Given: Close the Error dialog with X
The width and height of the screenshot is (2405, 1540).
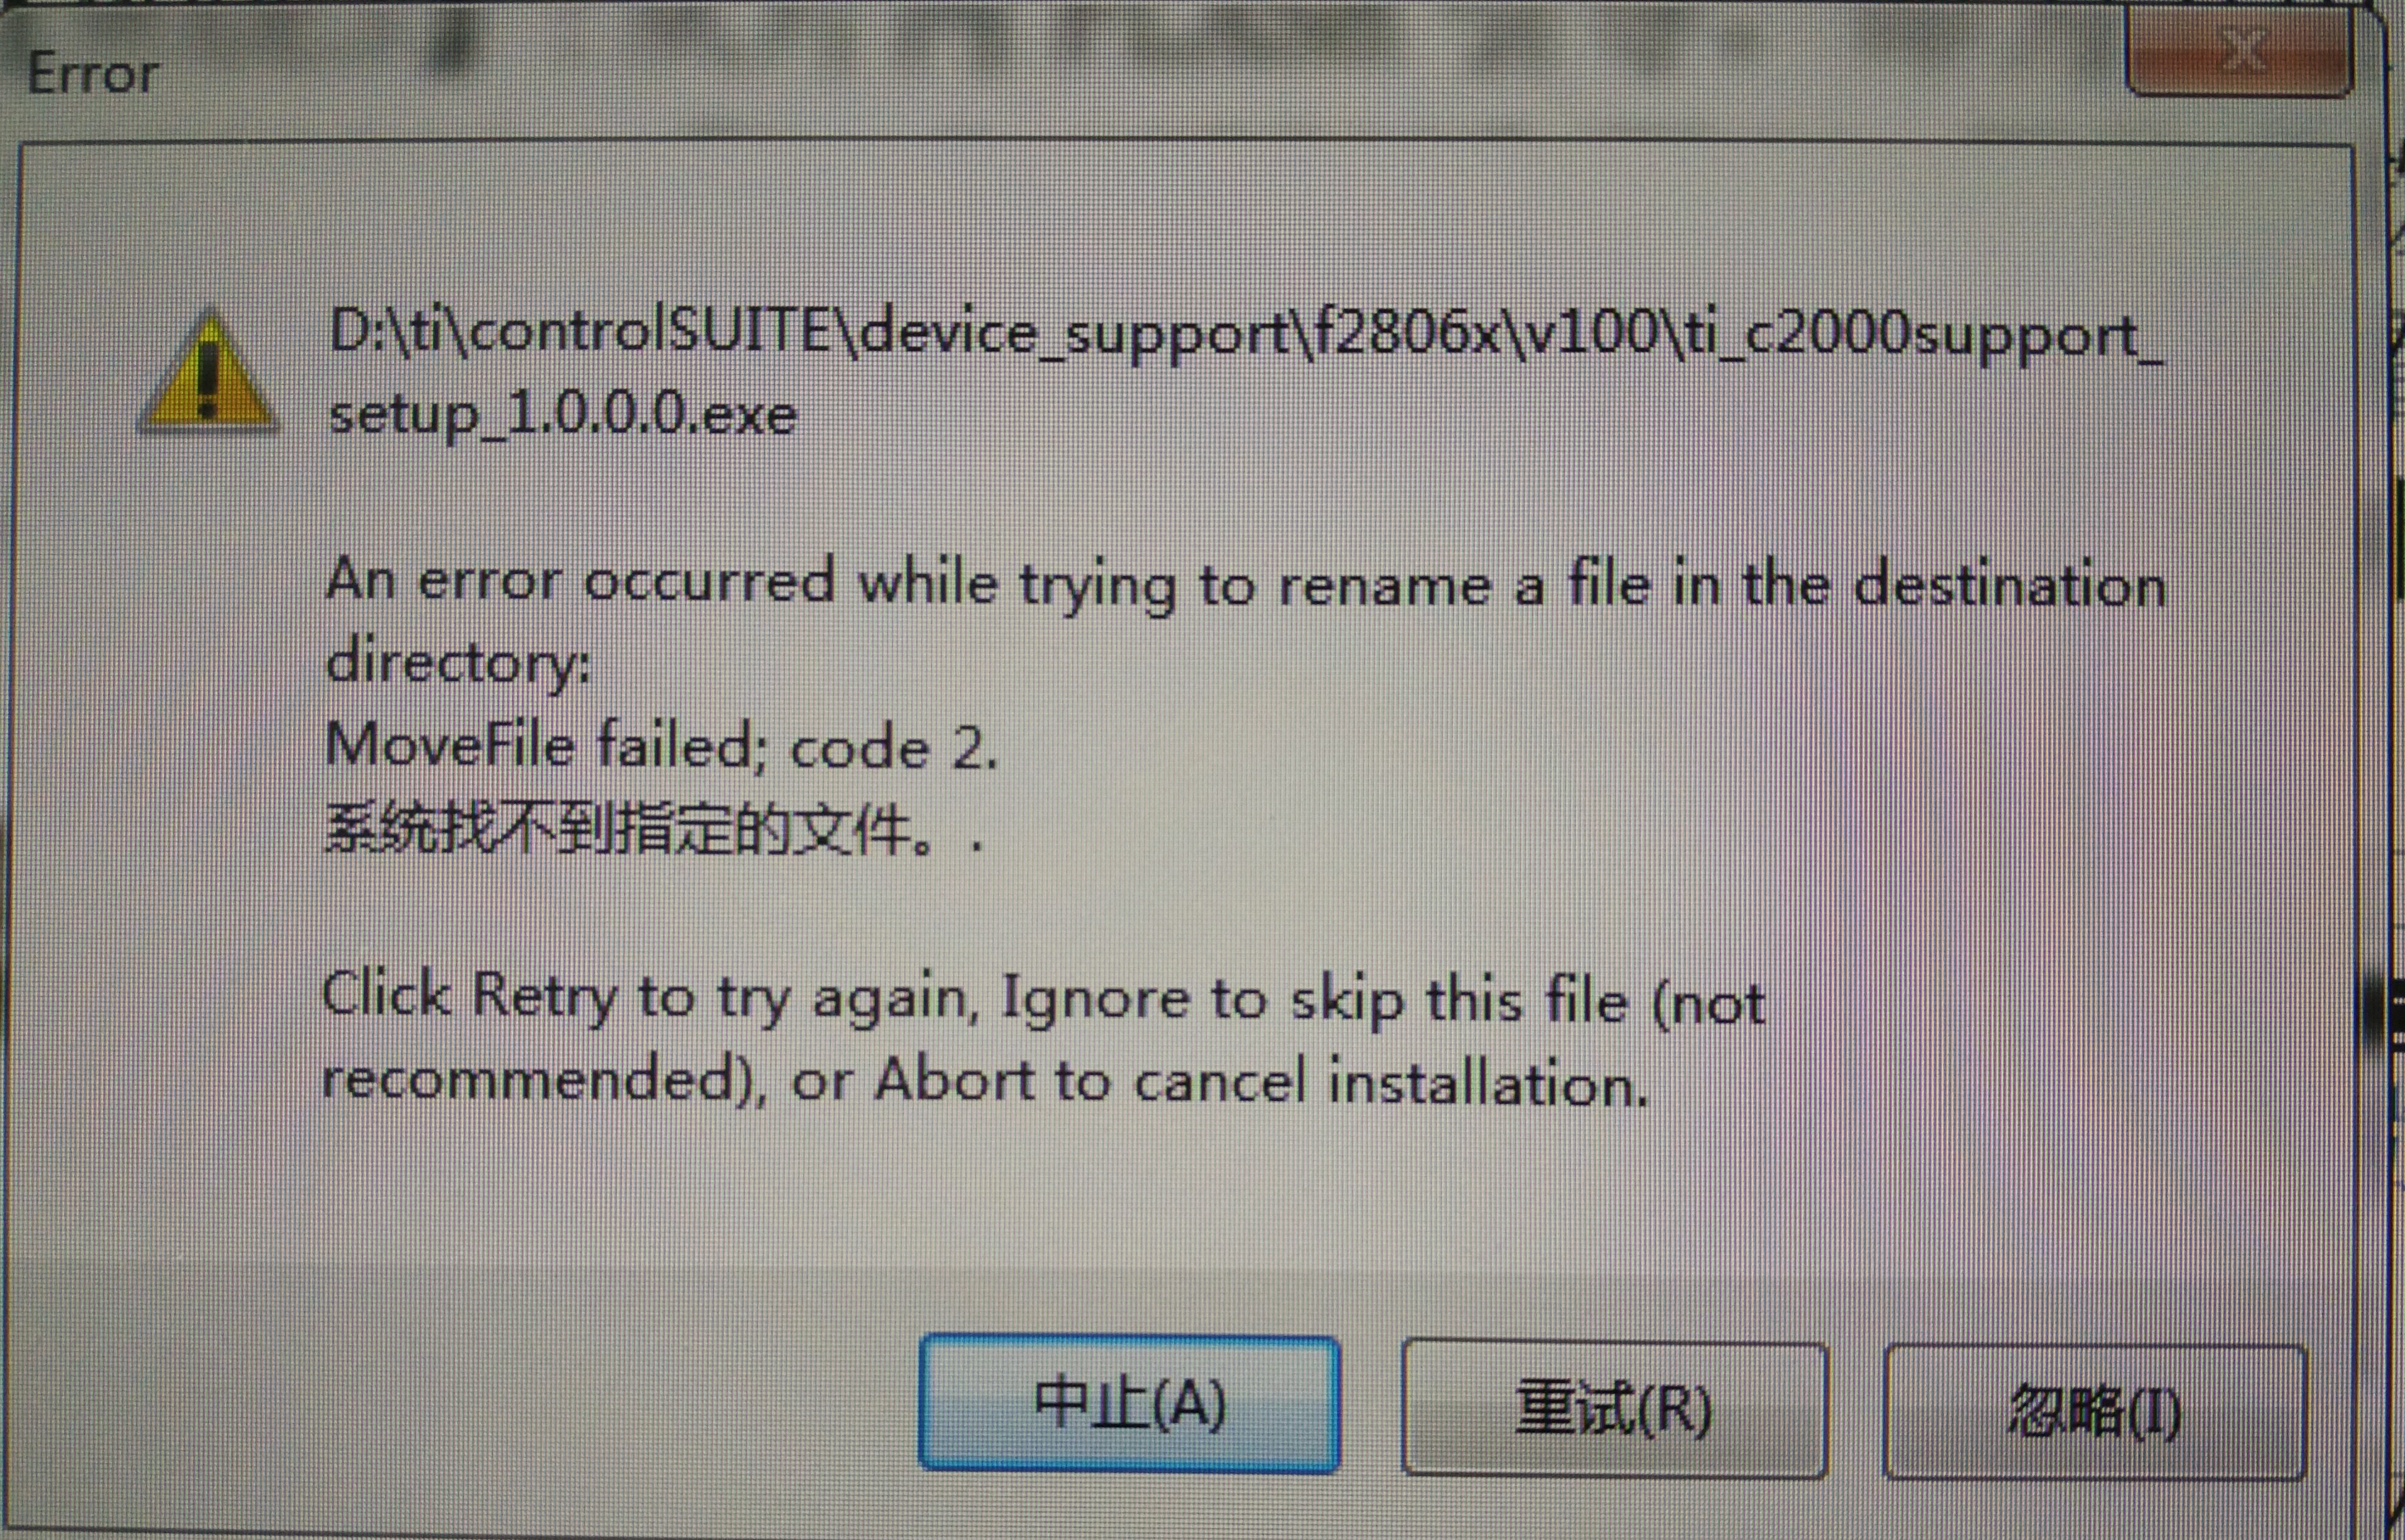Looking at the screenshot, I should pos(2240,50).
